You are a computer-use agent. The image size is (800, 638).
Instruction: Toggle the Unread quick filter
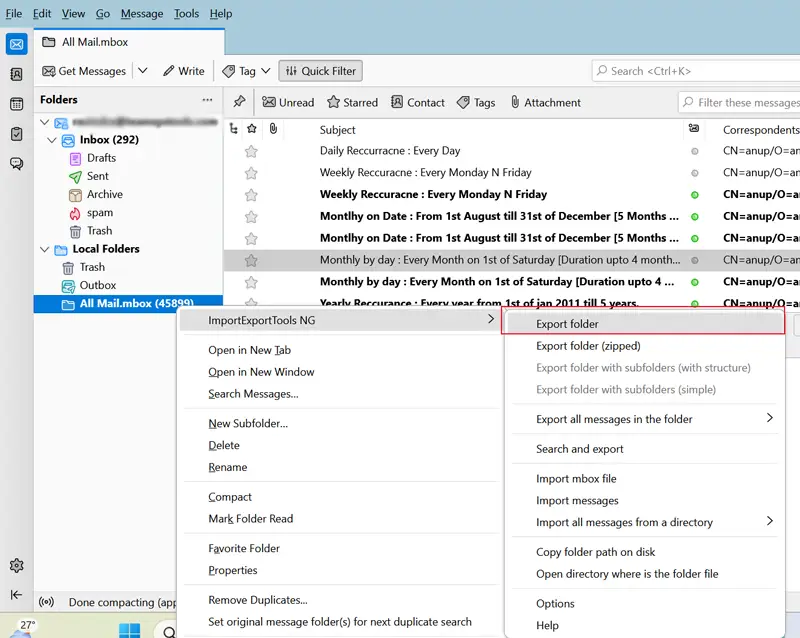(288, 102)
